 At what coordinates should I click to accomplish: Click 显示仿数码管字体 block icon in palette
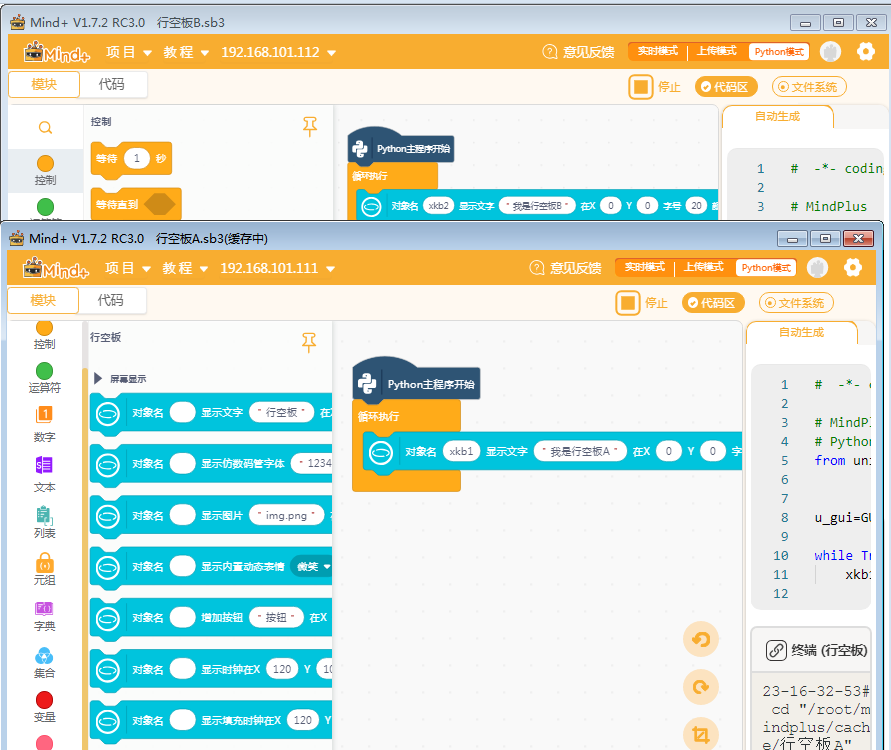coord(108,464)
